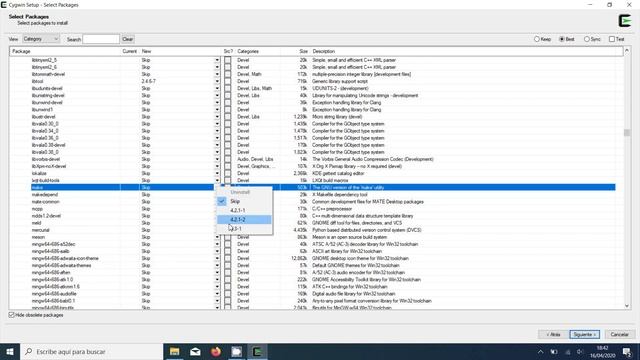The height and width of the screenshot is (360, 640).
Task: Click the Cygwin logo in the header
Action: click(x=624, y=20)
